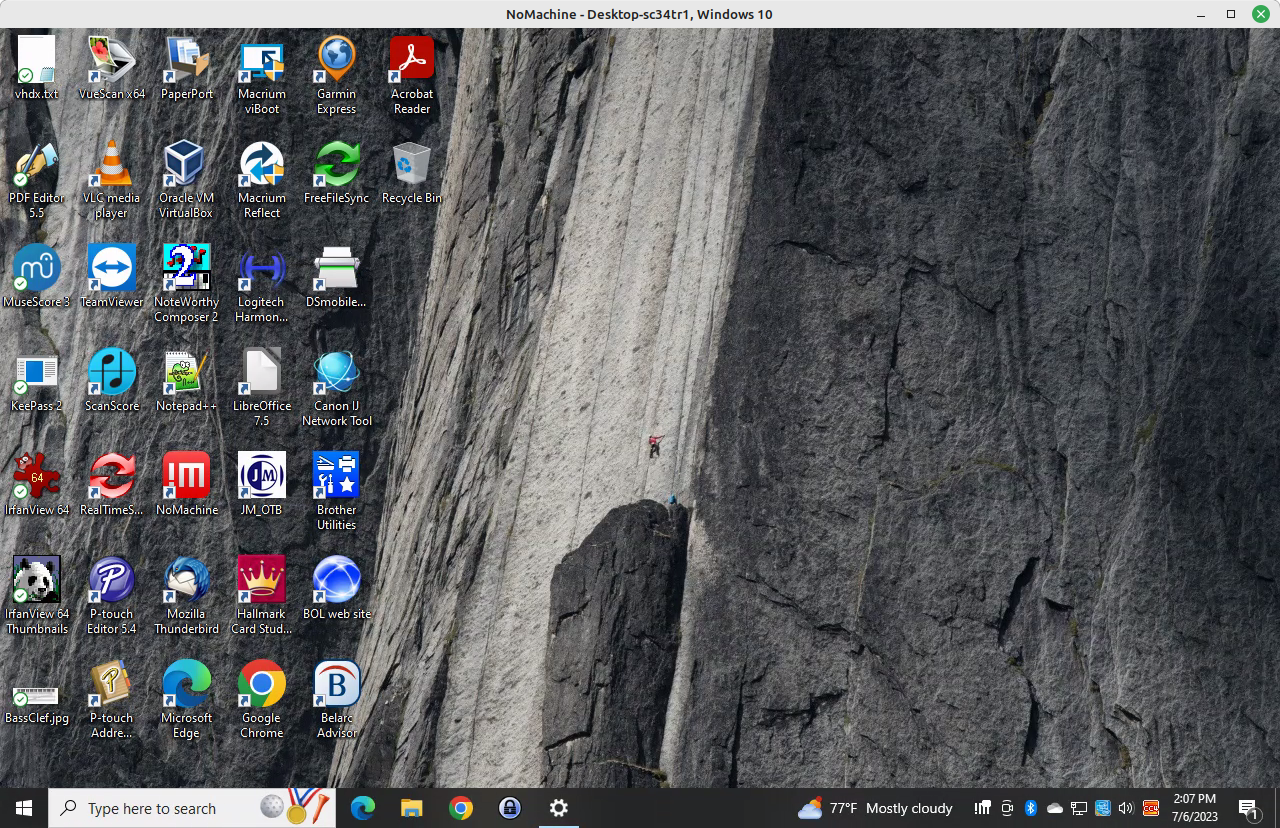Click the Brother Utilities shortcut
Image resolution: width=1280 pixels, height=828 pixels.
[337, 492]
